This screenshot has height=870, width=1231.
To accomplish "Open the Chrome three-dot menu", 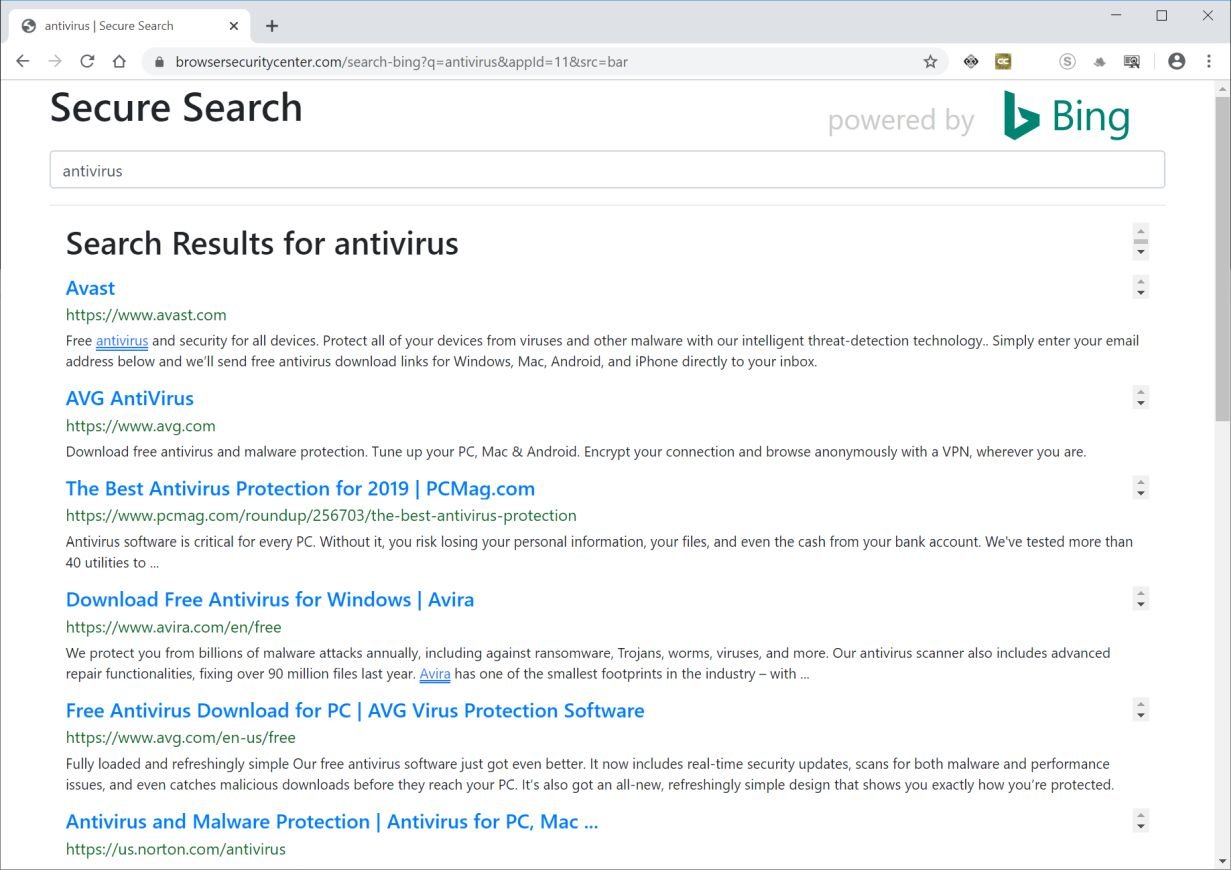I will 1207,62.
